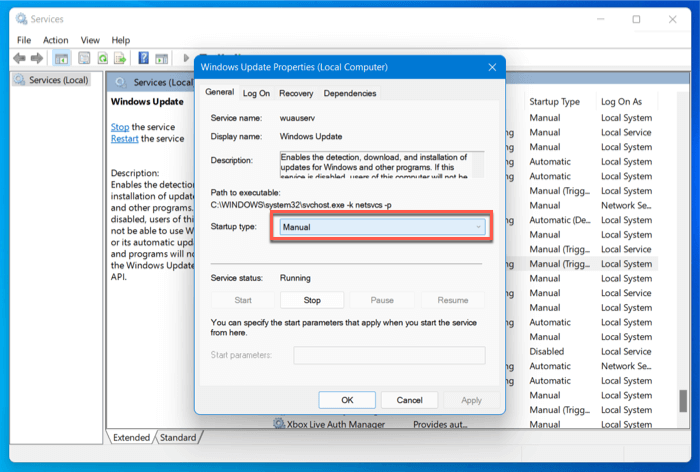The width and height of the screenshot is (700, 472).
Task: Click Cancel in the properties dialog
Action: [x=409, y=400]
